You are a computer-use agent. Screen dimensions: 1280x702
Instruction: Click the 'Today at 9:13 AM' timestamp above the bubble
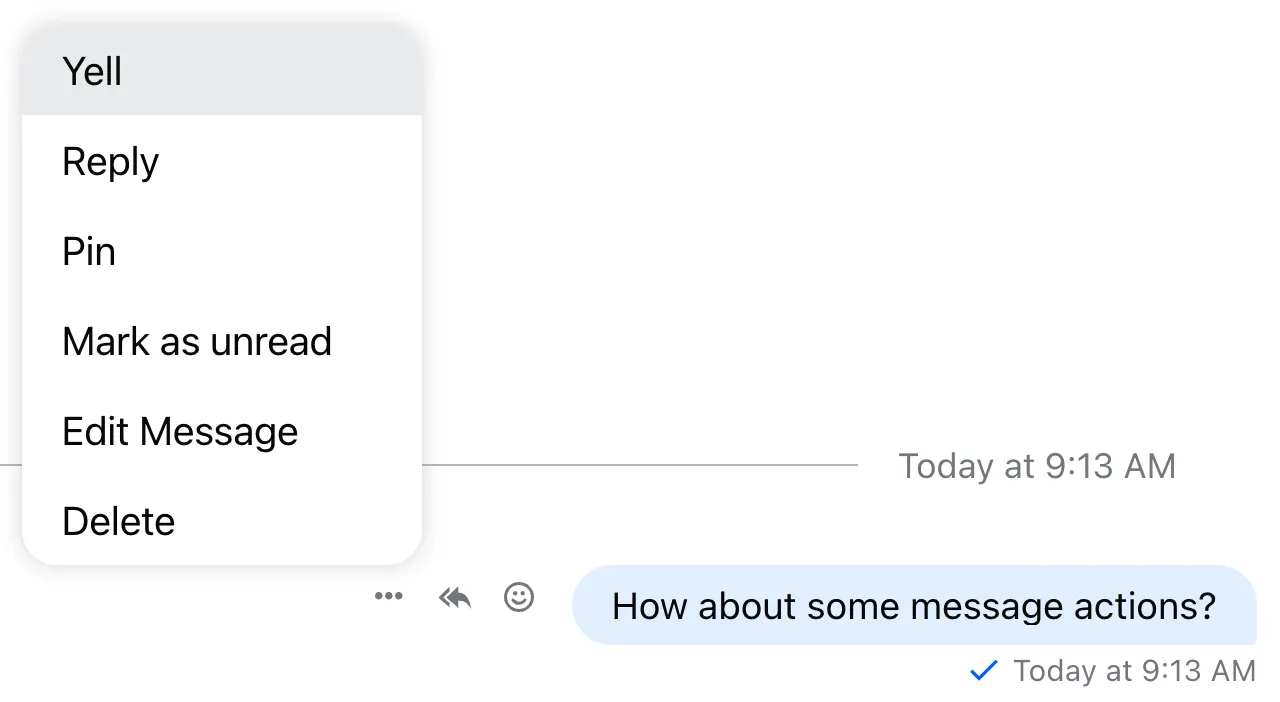point(1037,465)
